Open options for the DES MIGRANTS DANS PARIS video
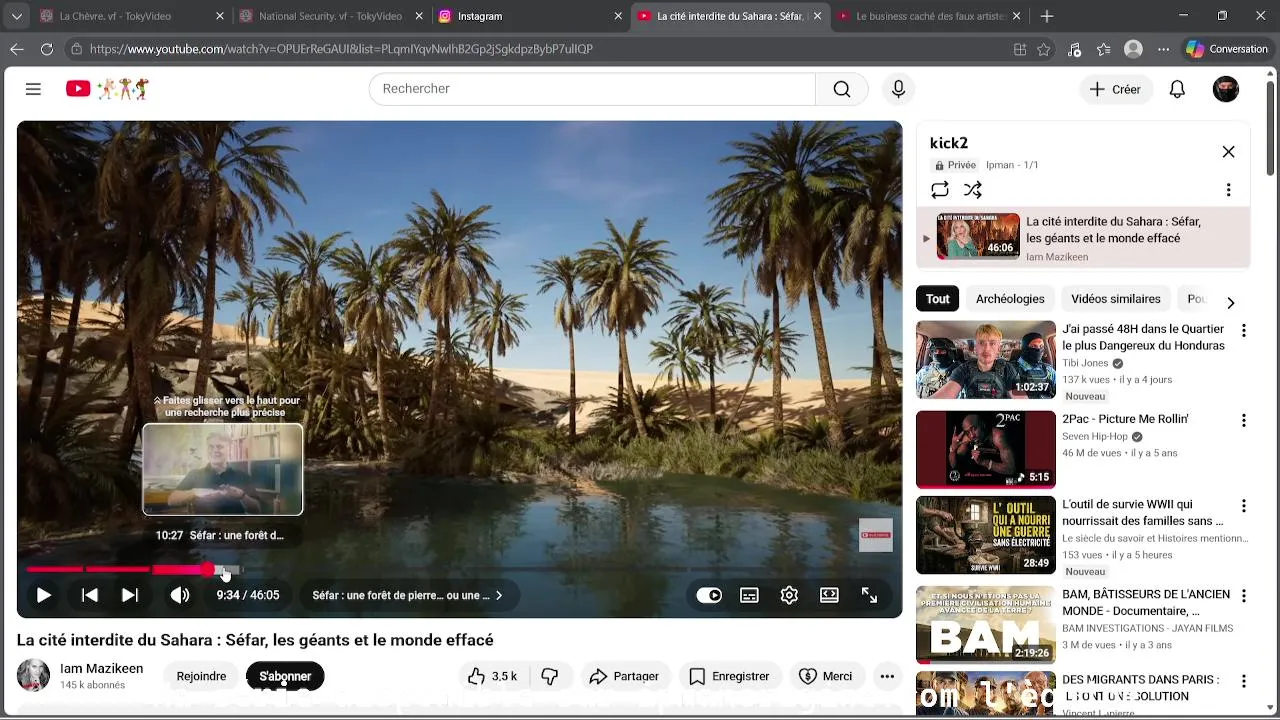 point(1244,682)
